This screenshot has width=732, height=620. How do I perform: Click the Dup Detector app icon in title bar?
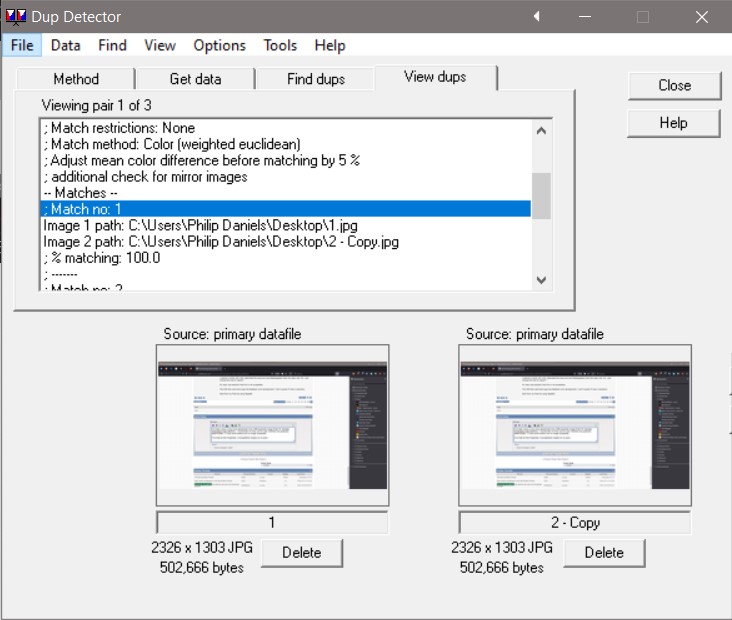coord(15,17)
